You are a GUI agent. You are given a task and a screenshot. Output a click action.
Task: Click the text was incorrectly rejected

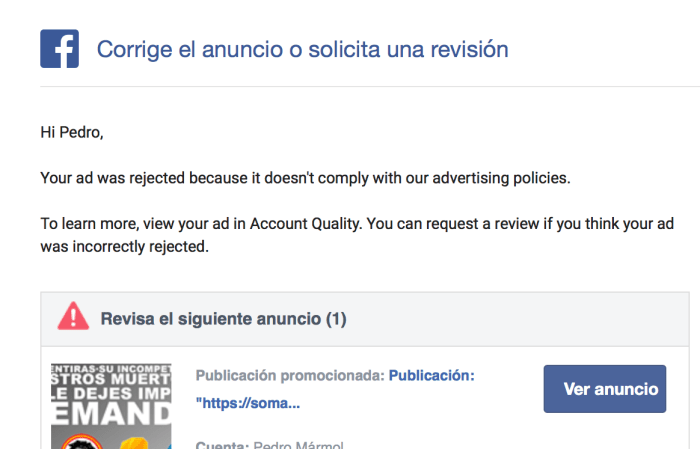pos(124,246)
